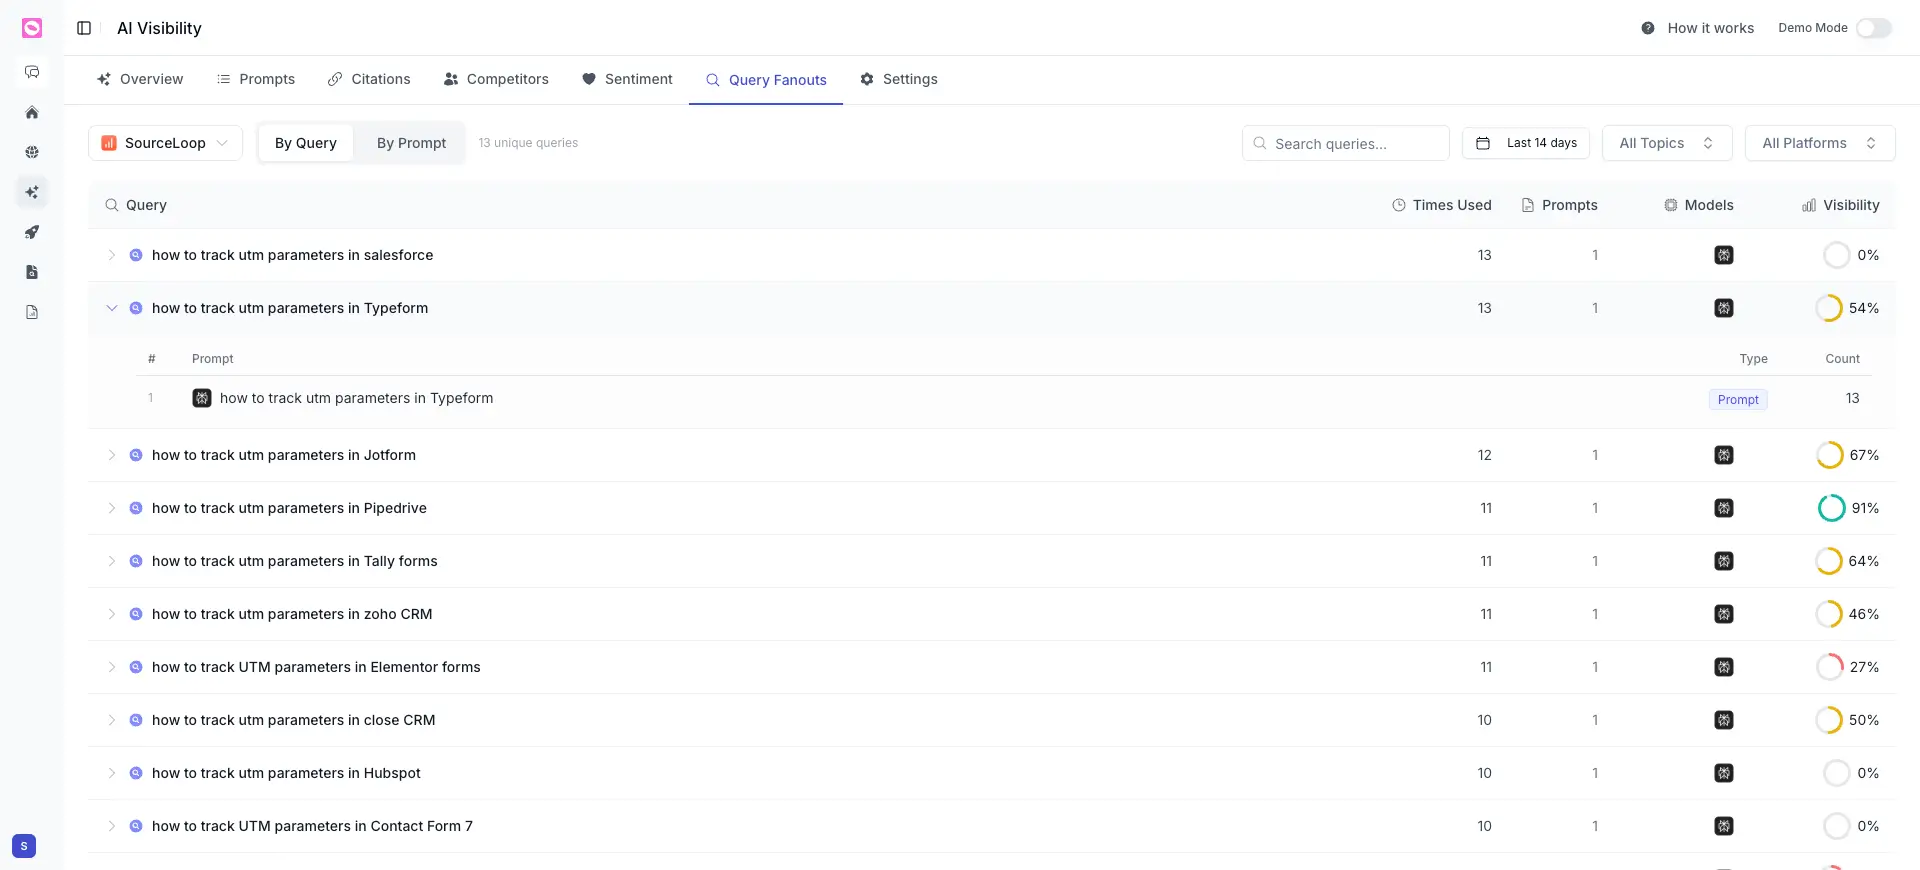This screenshot has width=1920, height=870.
Task: Open Last 14 days date picker
Action: coord(1526,143)
